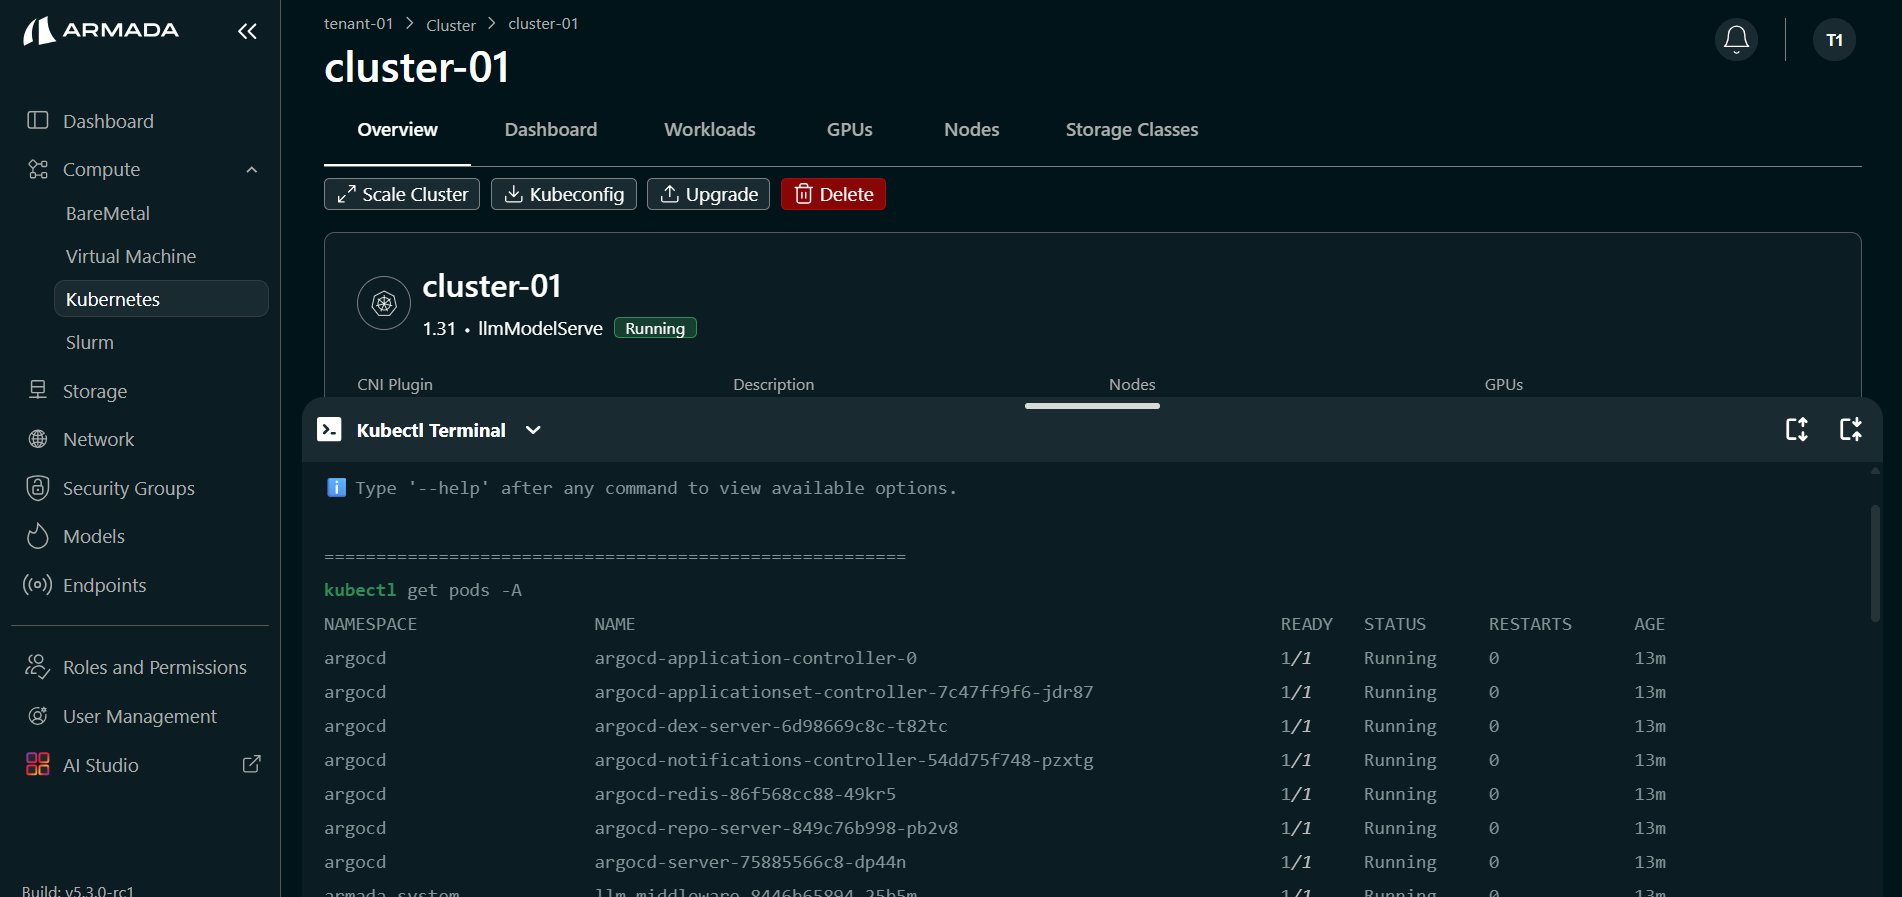Click the Armada logo
Viewport: 1902px width, 897px height.
(x=101, y=31)
